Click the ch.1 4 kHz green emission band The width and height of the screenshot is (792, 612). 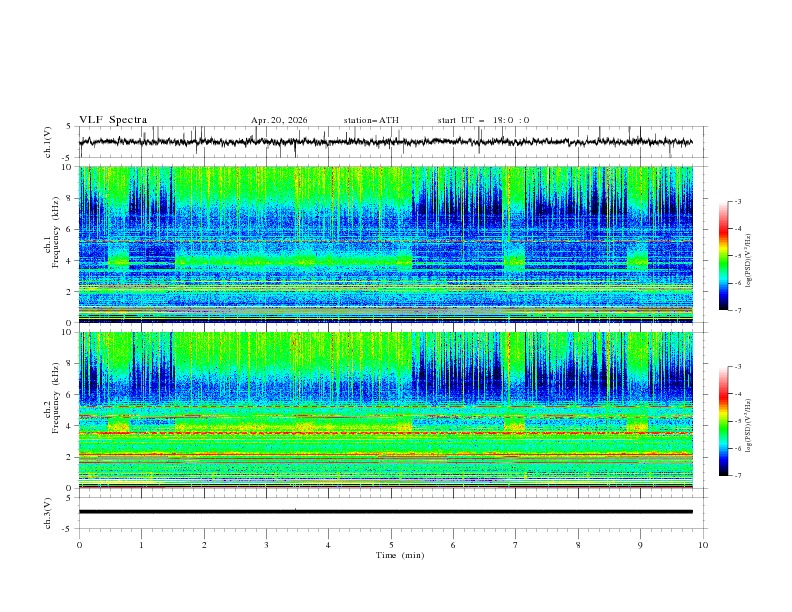tap(293, 261)
